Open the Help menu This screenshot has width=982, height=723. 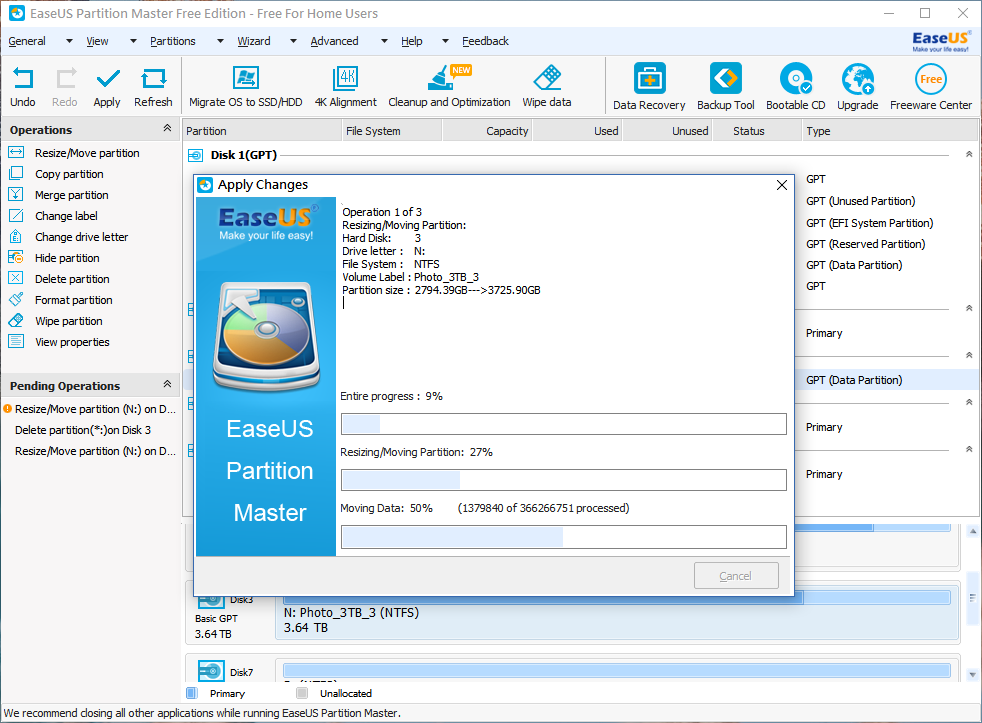(x=411, y=41)
